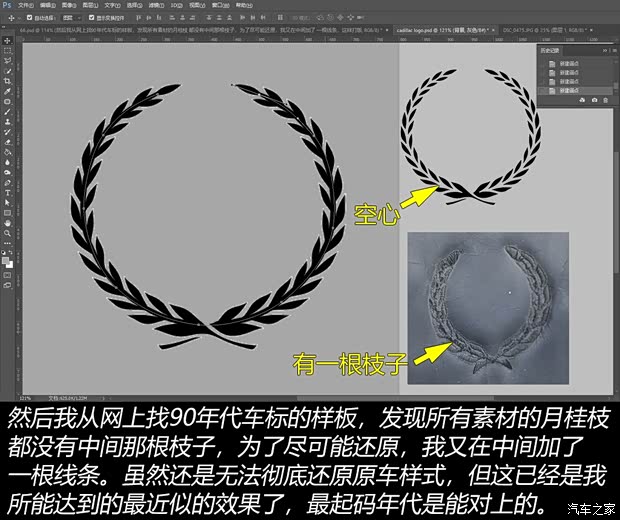The height and width of the screenshot is (520, 620).
Task: Click the zoom percentage field in status bar
Action: coord(26,398)
